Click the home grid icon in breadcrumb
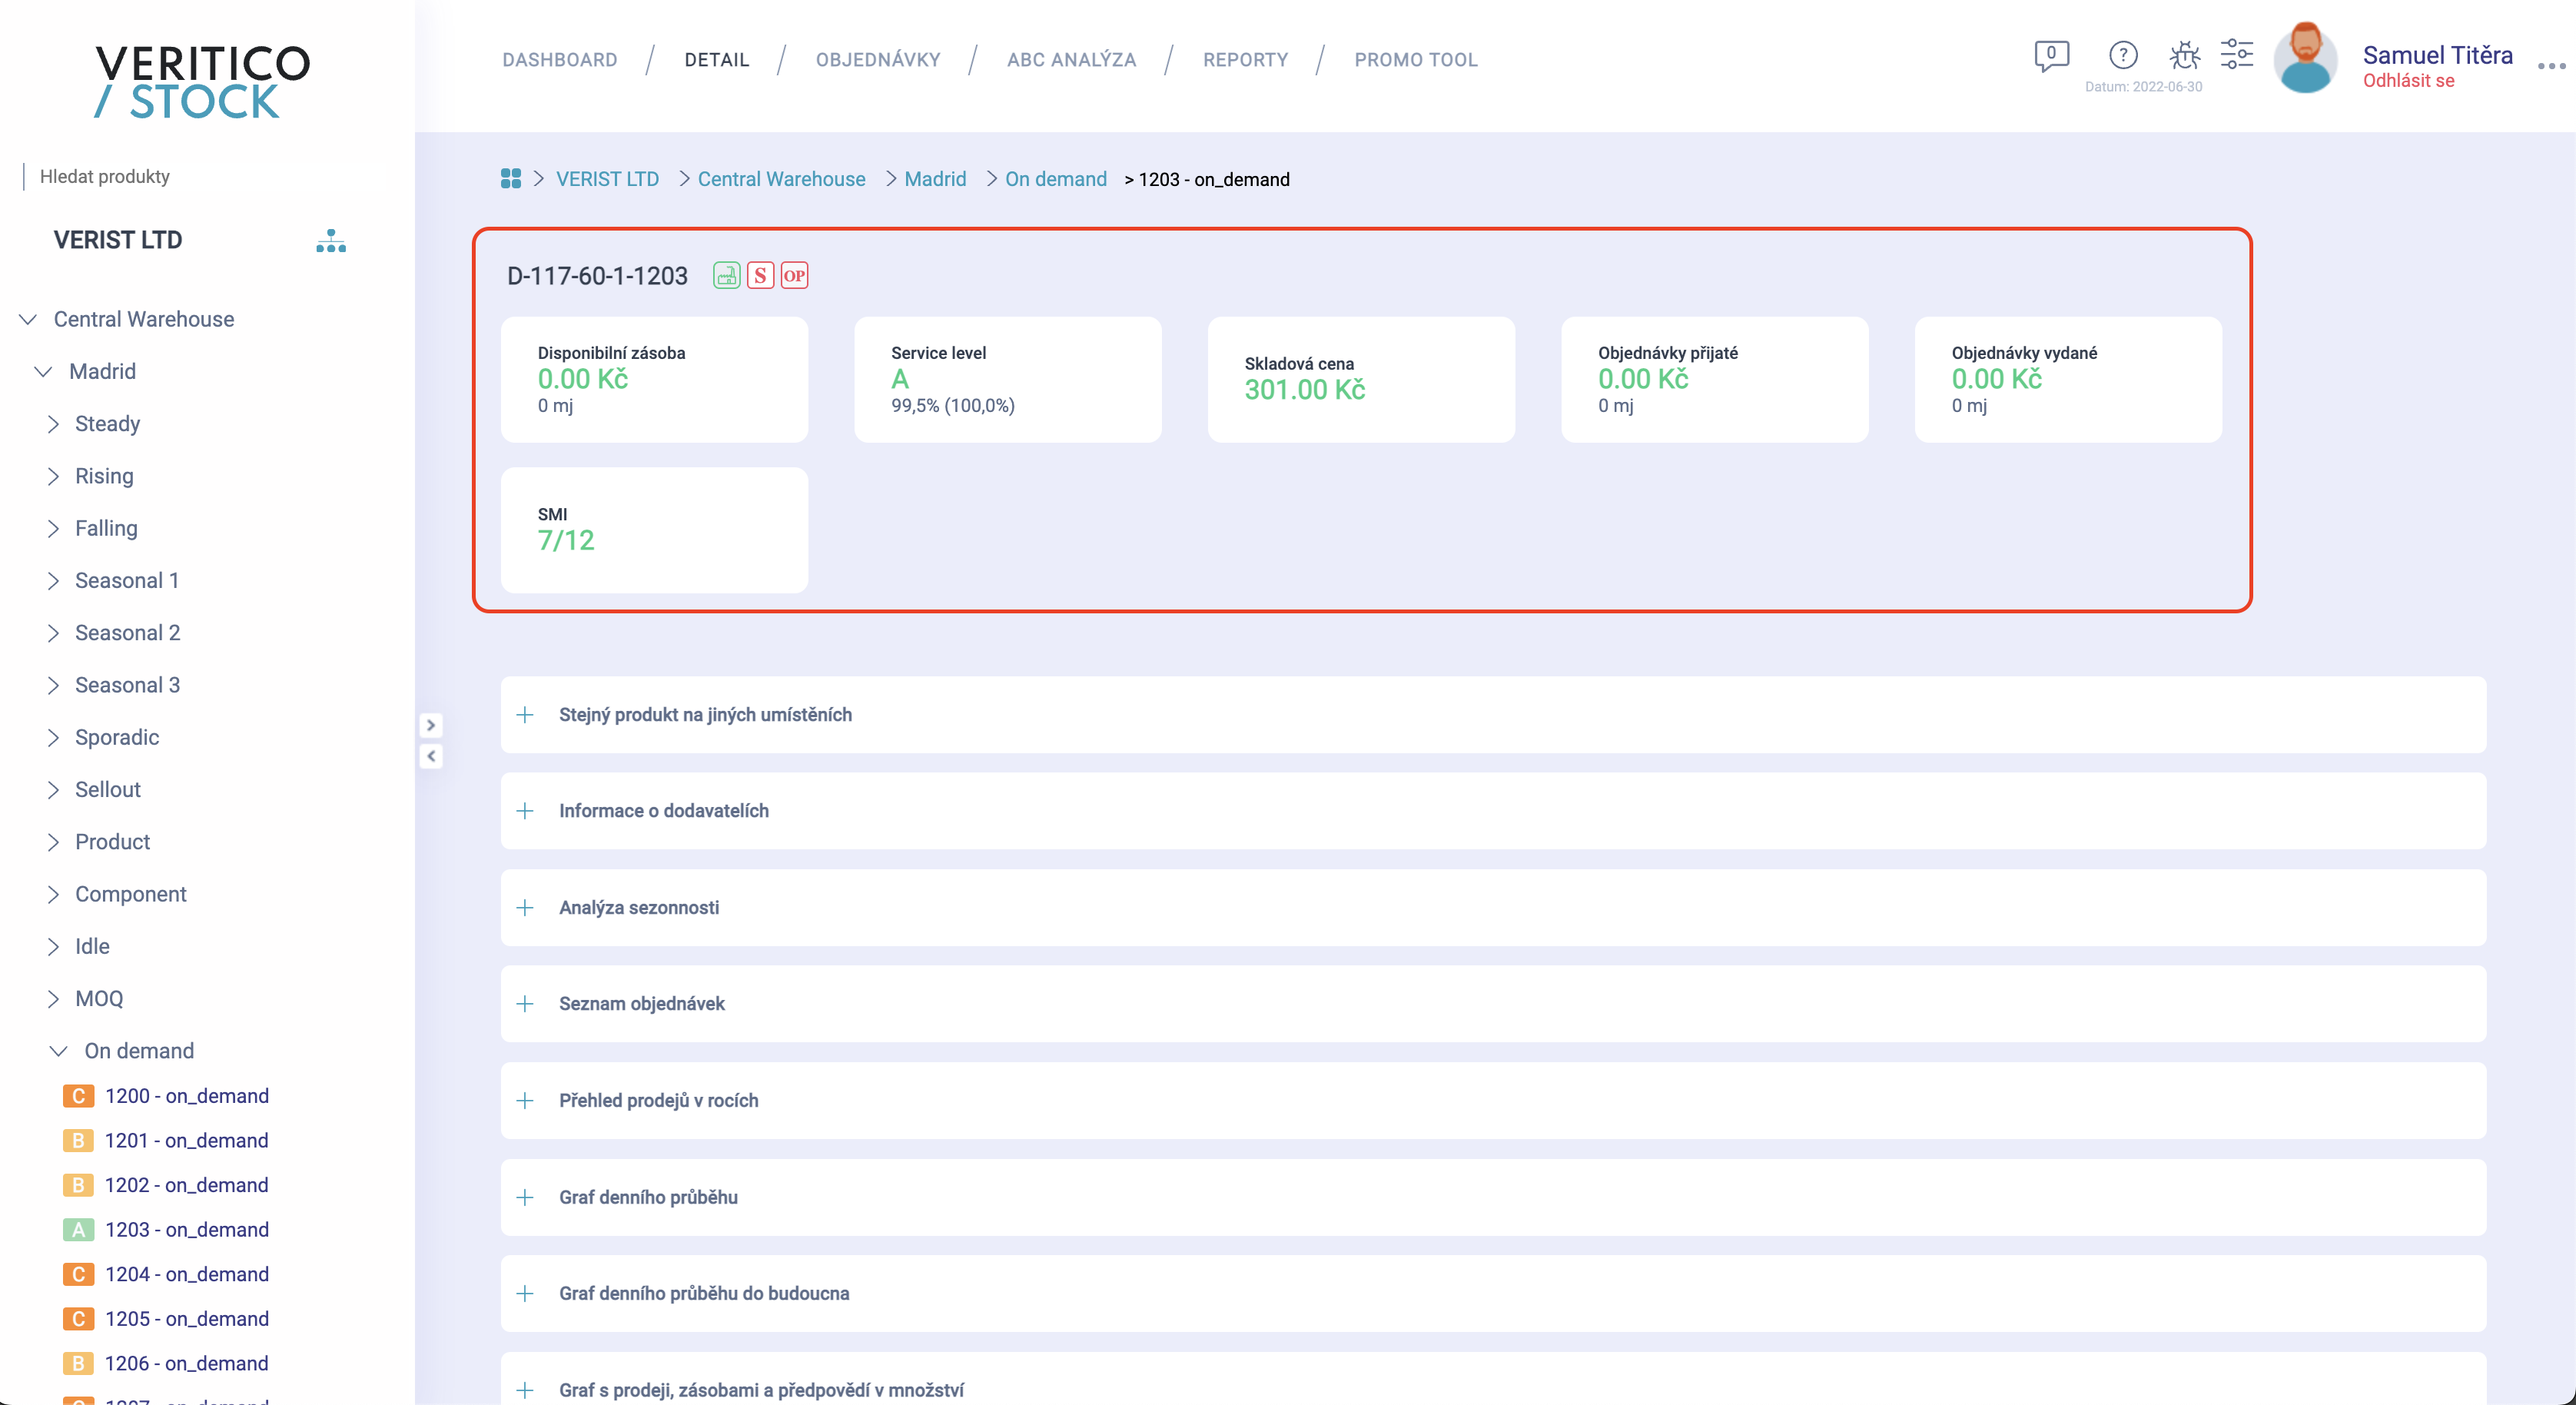The image size is (2576, 1405). [x=510, y=179]
